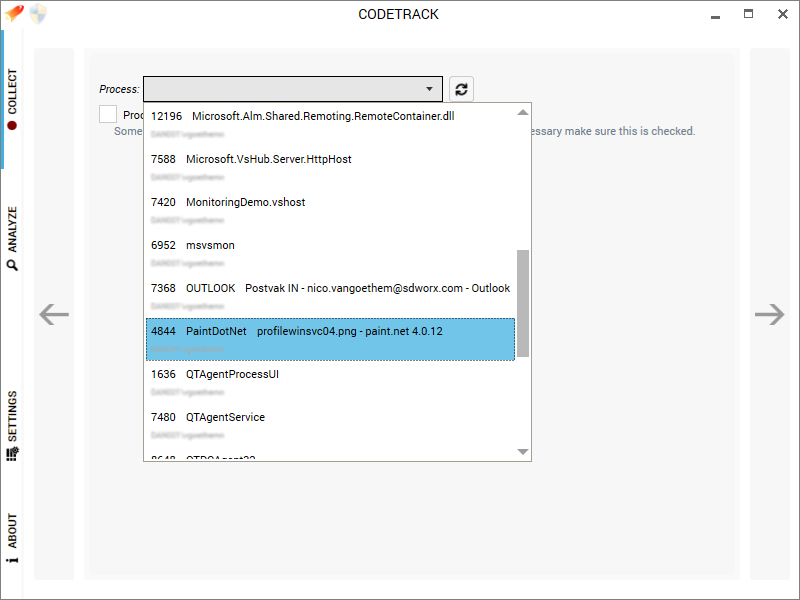Viewport: 800px width, 600px height.
Task: Collapse the Process dropdown using its arrow
Action: click(x=430, y=89)
